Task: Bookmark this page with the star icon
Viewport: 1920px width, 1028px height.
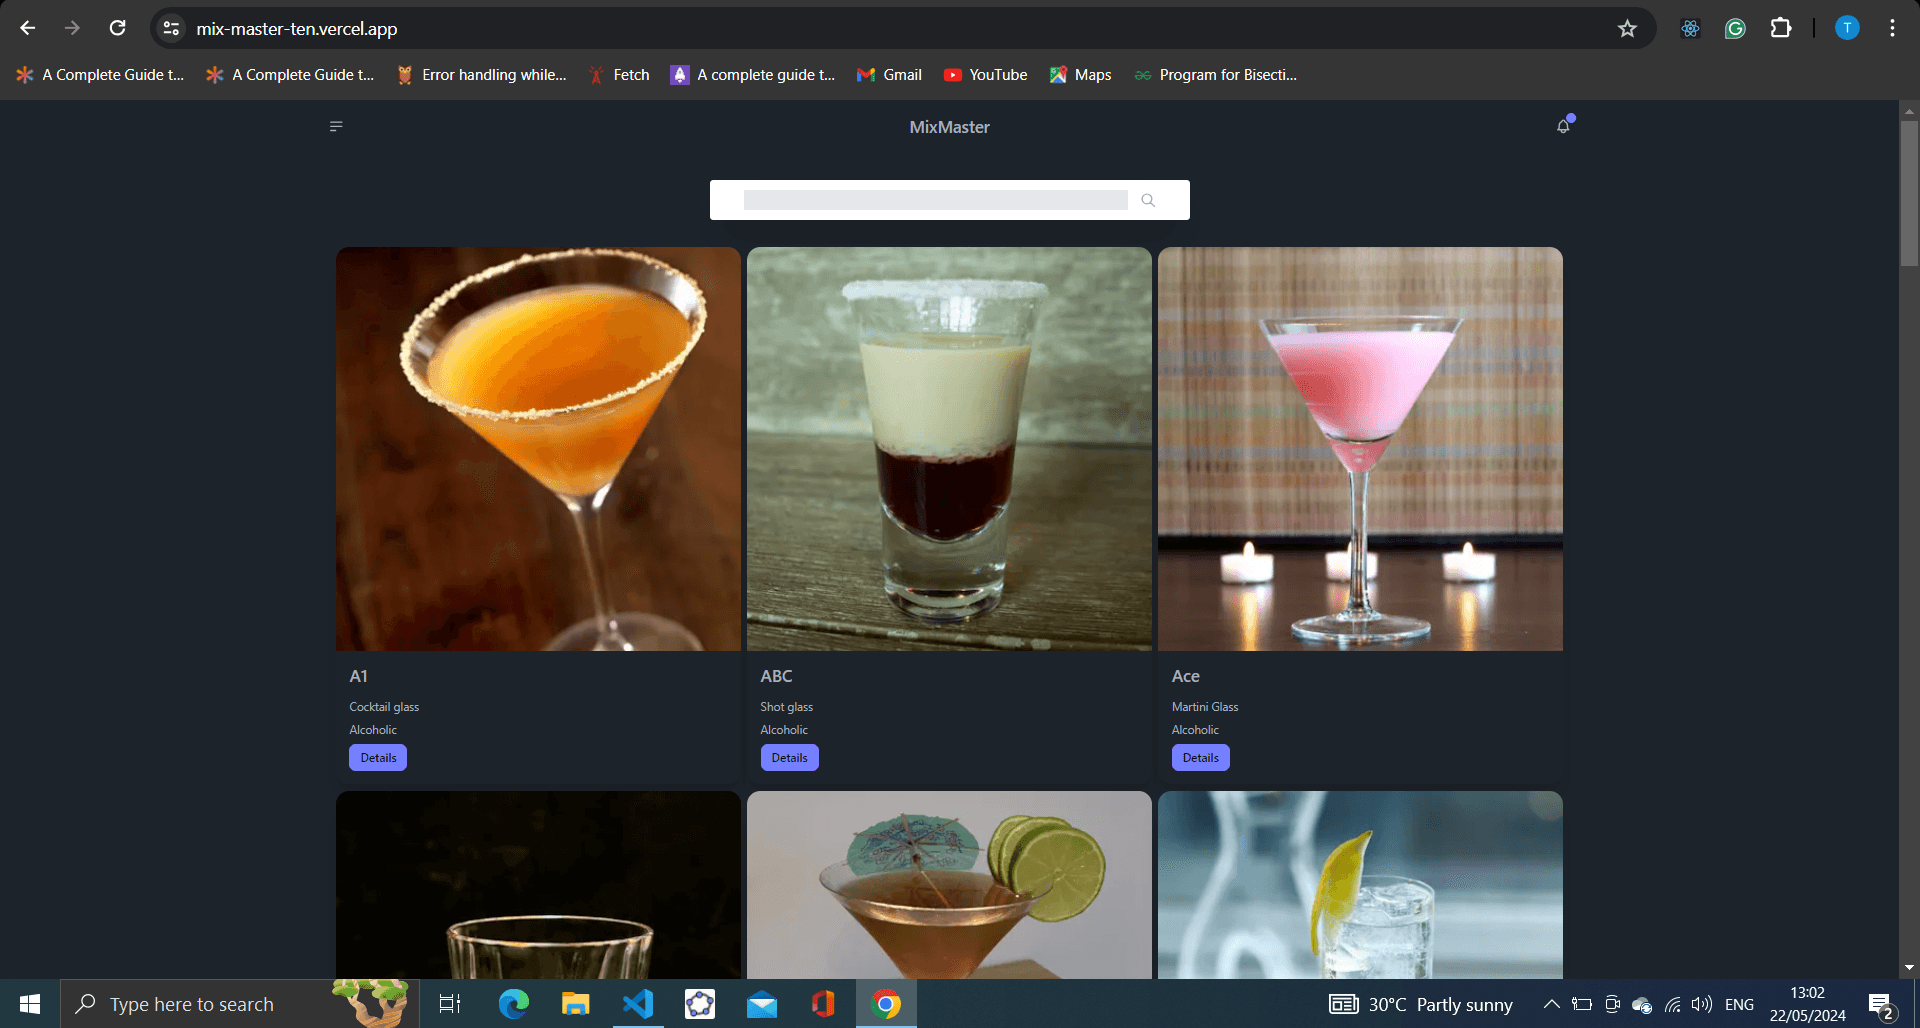Action: coord(1627,29)
